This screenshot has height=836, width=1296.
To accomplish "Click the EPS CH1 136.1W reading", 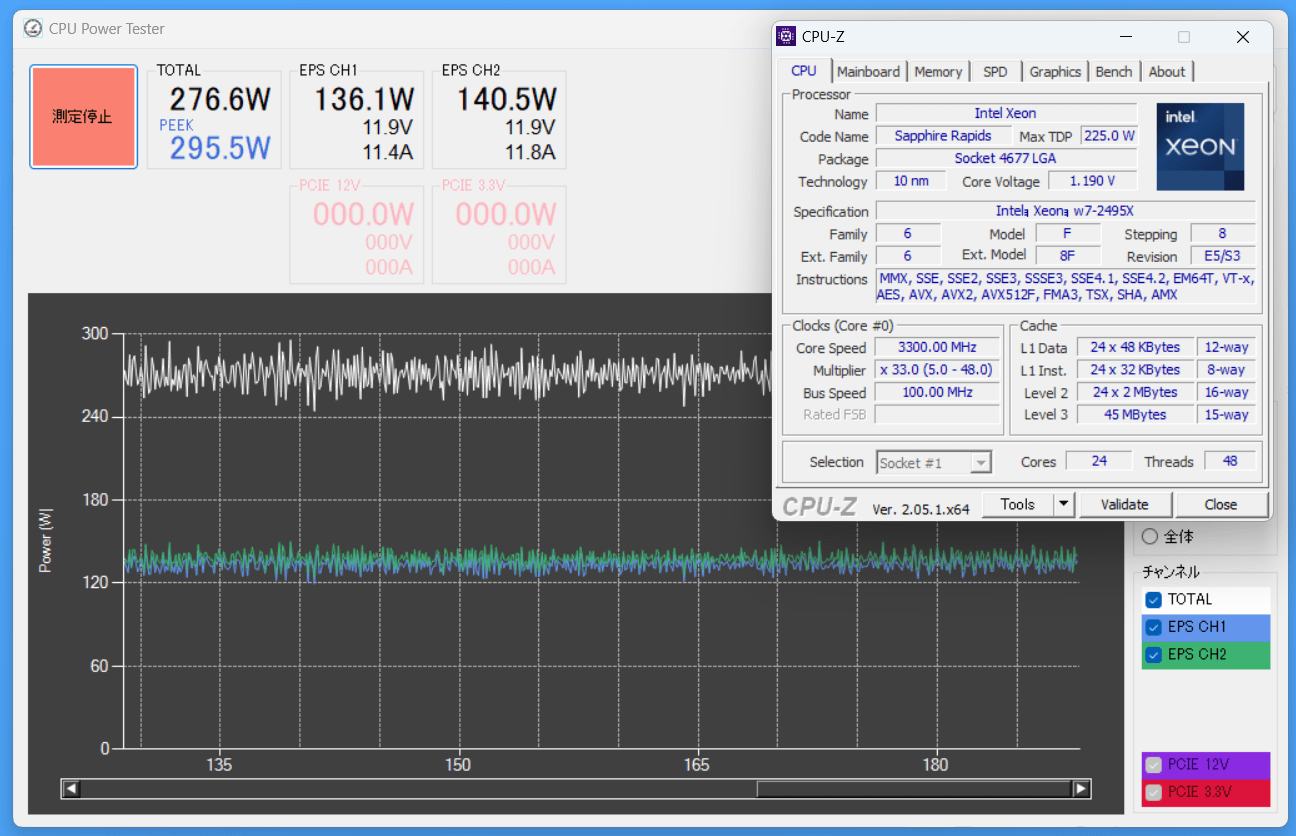I will (363, 99).
